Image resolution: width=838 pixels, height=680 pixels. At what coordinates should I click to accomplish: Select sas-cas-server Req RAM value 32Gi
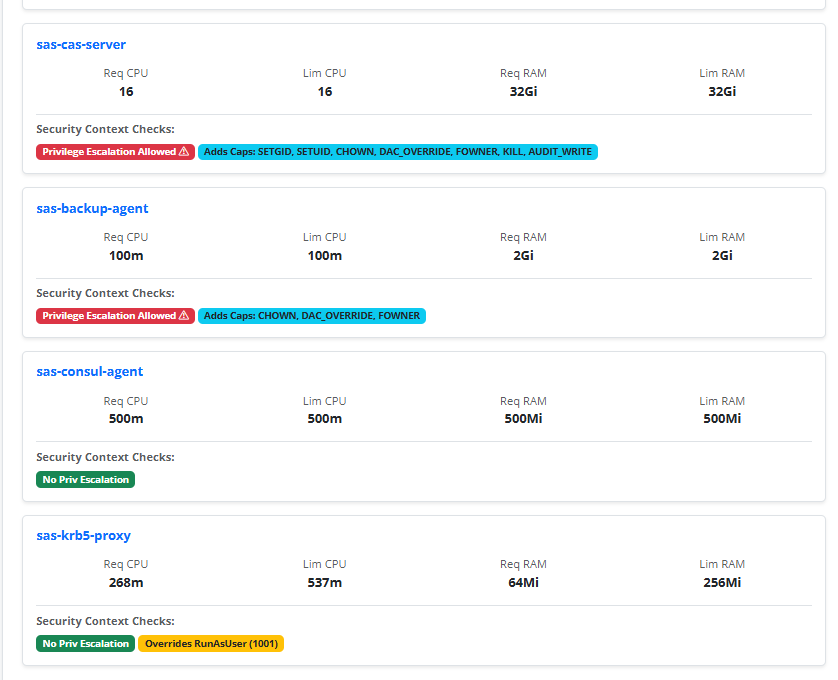coord(523,92)
